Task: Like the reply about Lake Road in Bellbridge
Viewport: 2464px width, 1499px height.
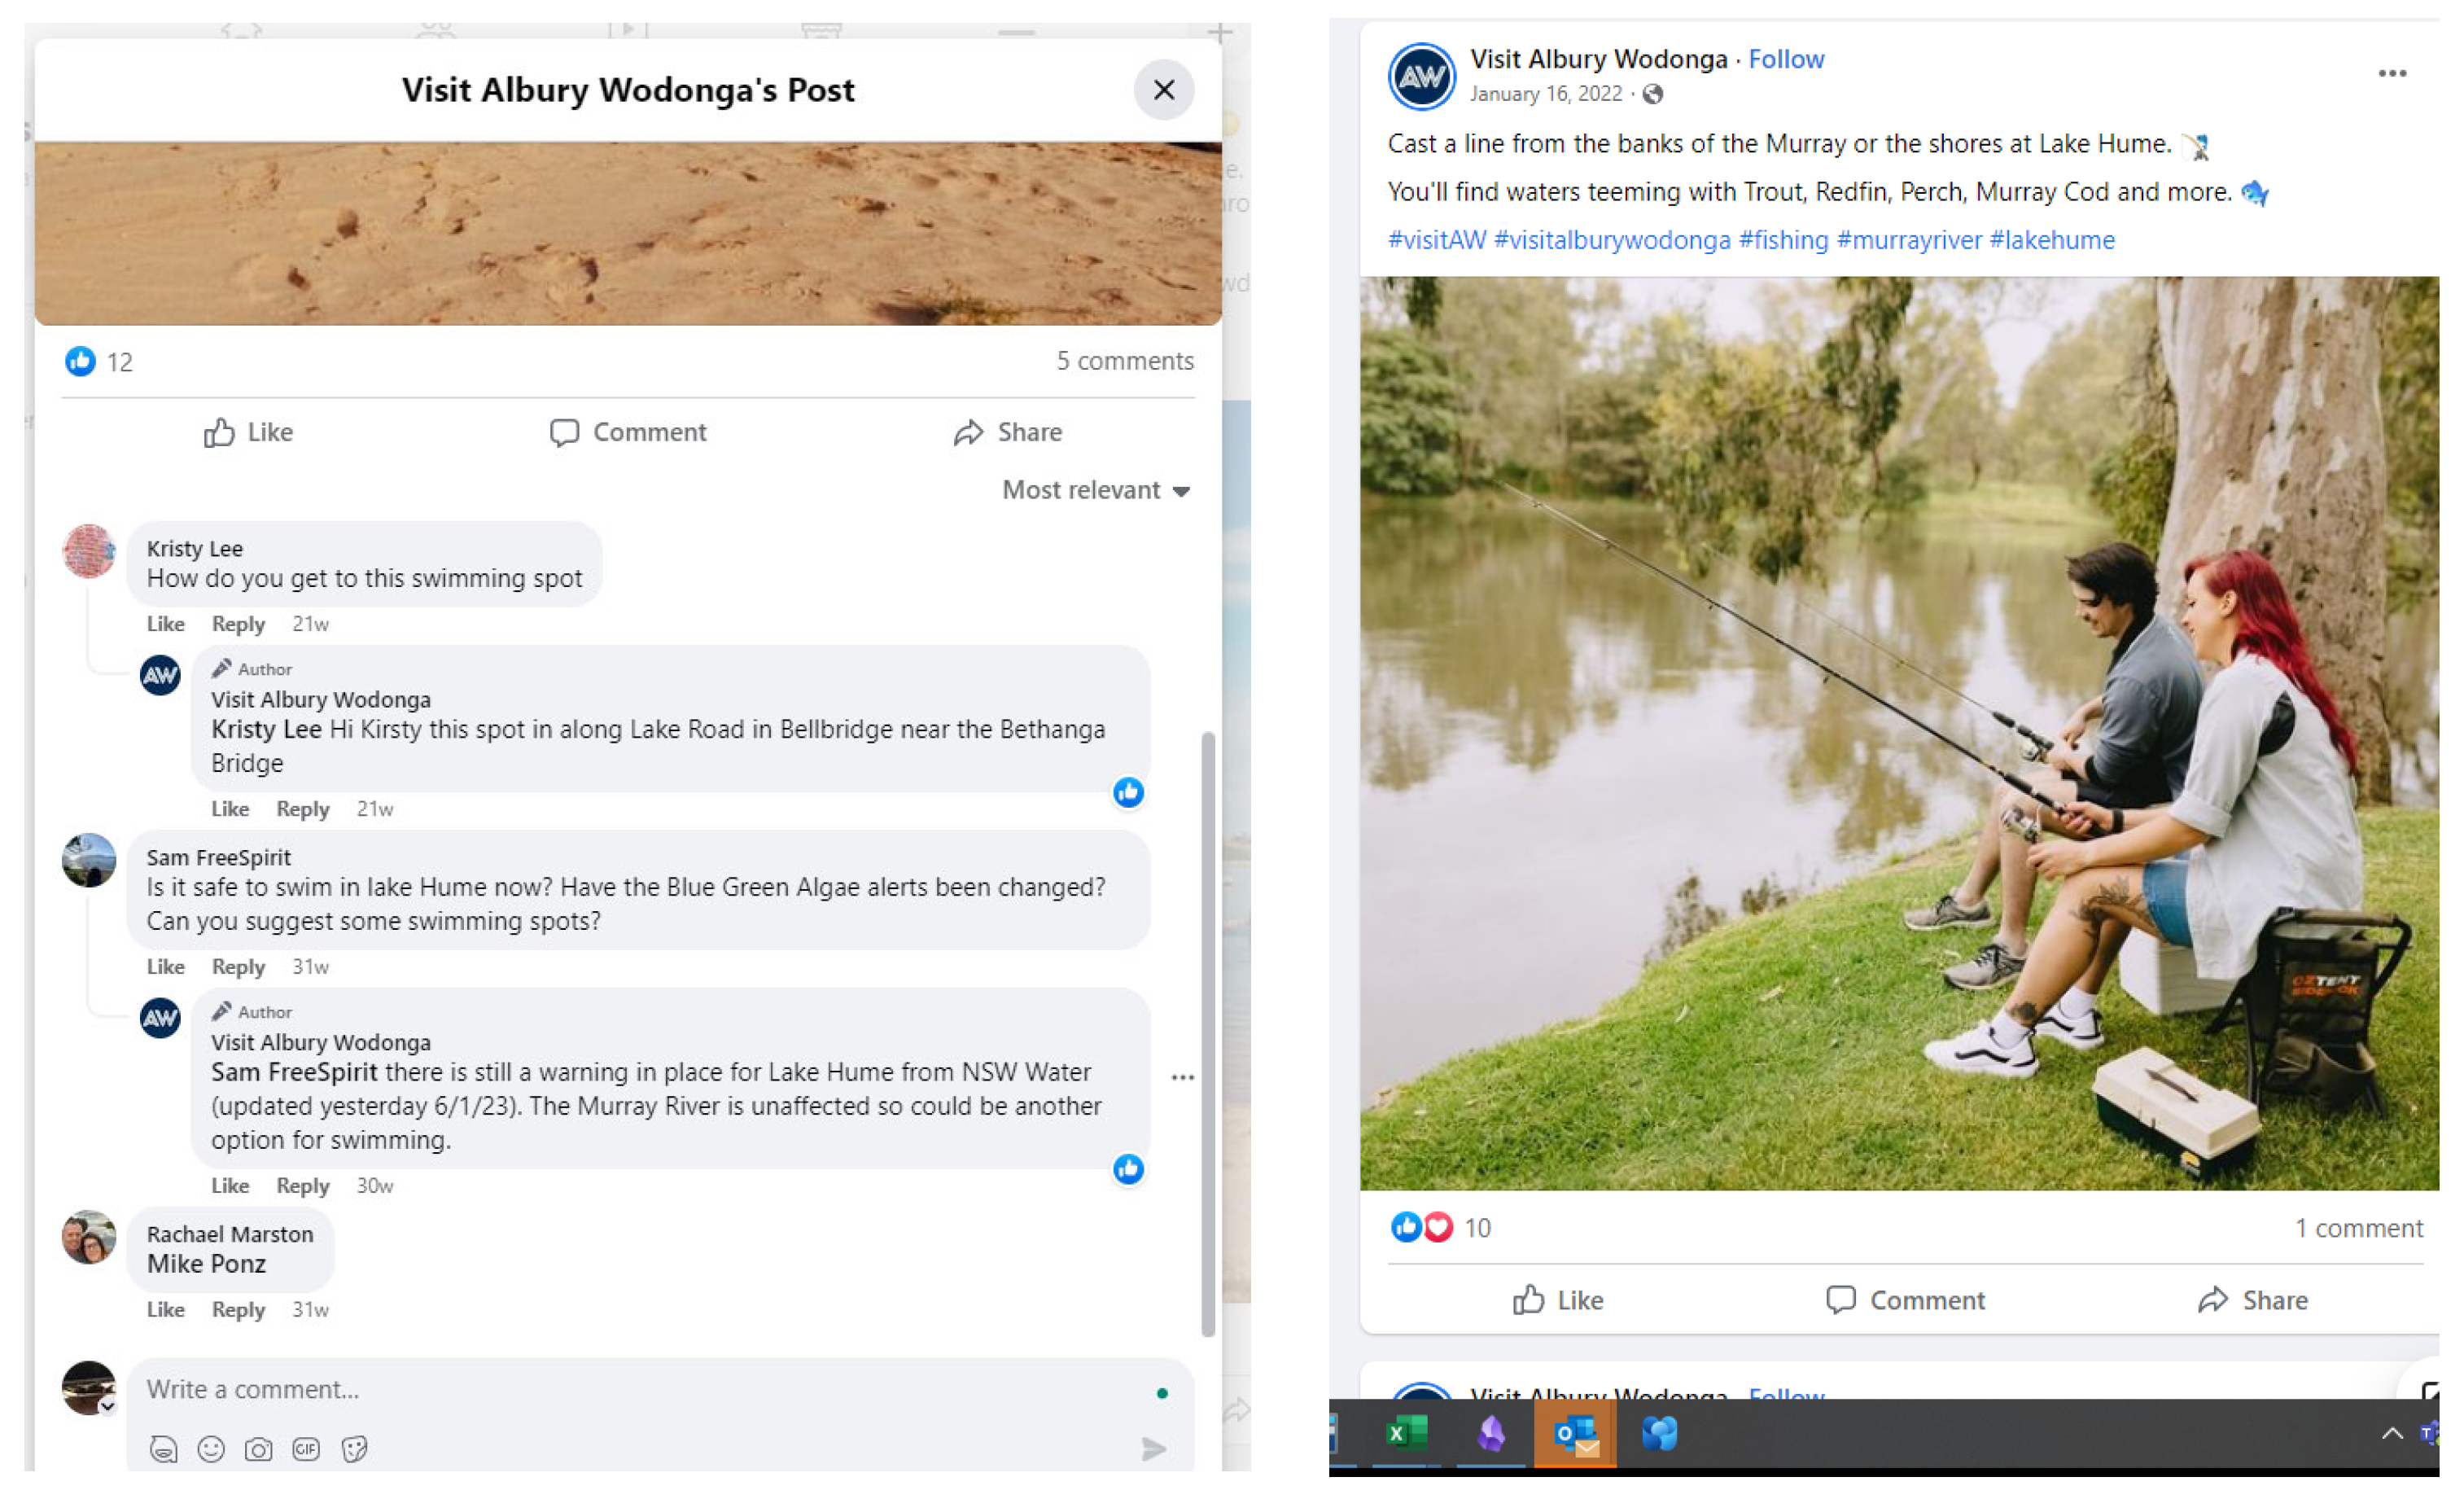Action: (x=230, y=809)
